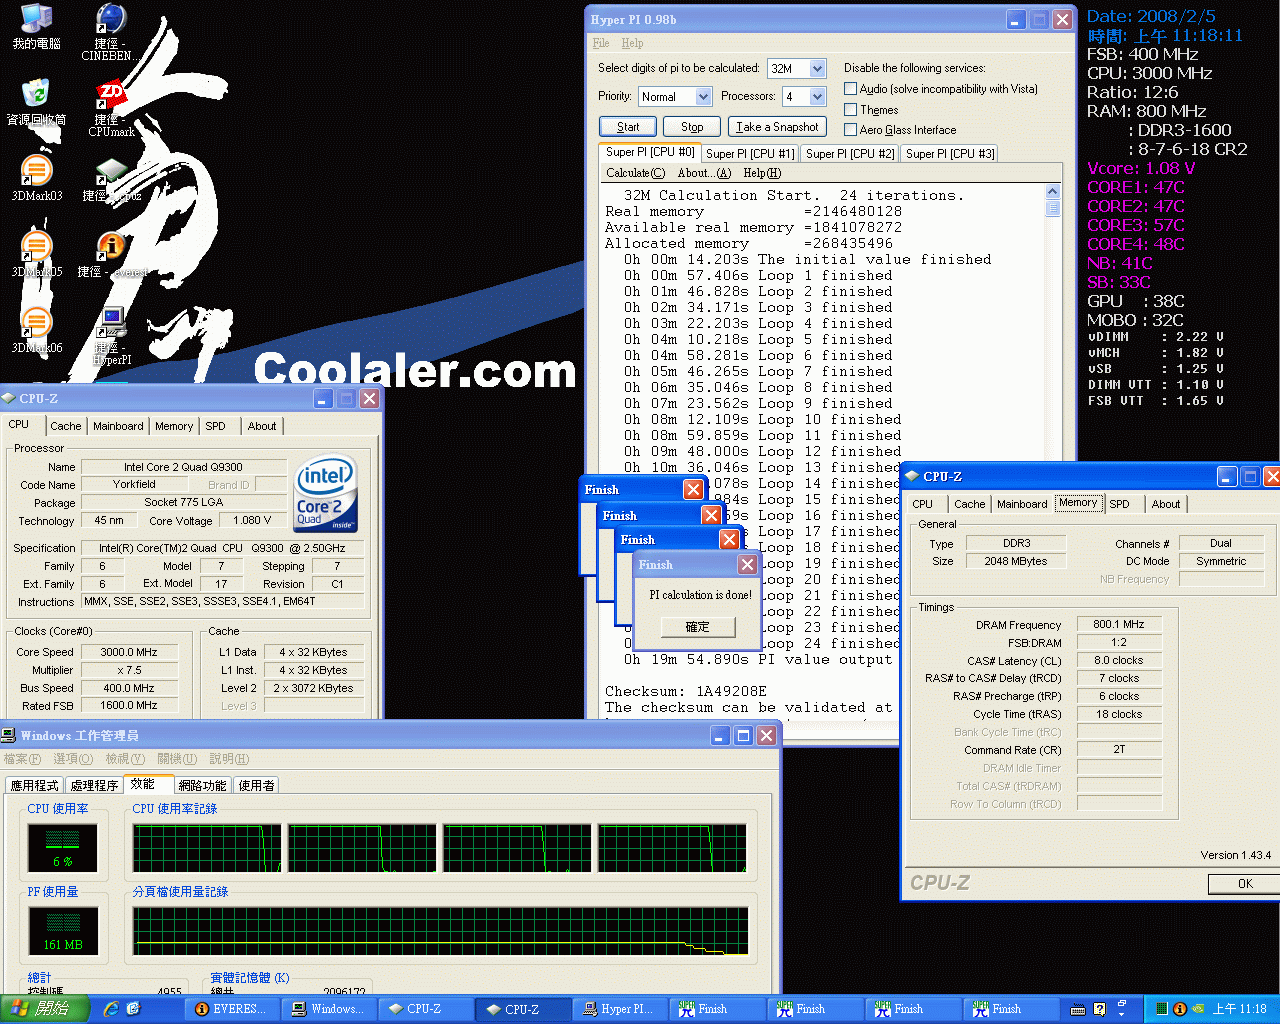Switch to 應用程式 tab in Task Manager
1280x1024 pixels.
click(35, 786)
